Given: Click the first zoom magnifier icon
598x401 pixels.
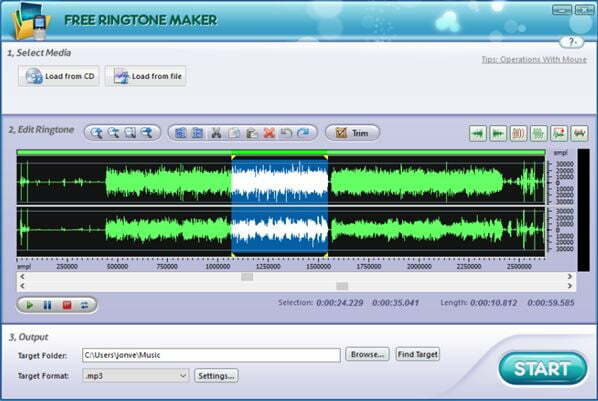Looking at the screenshot, I should 96,133.
